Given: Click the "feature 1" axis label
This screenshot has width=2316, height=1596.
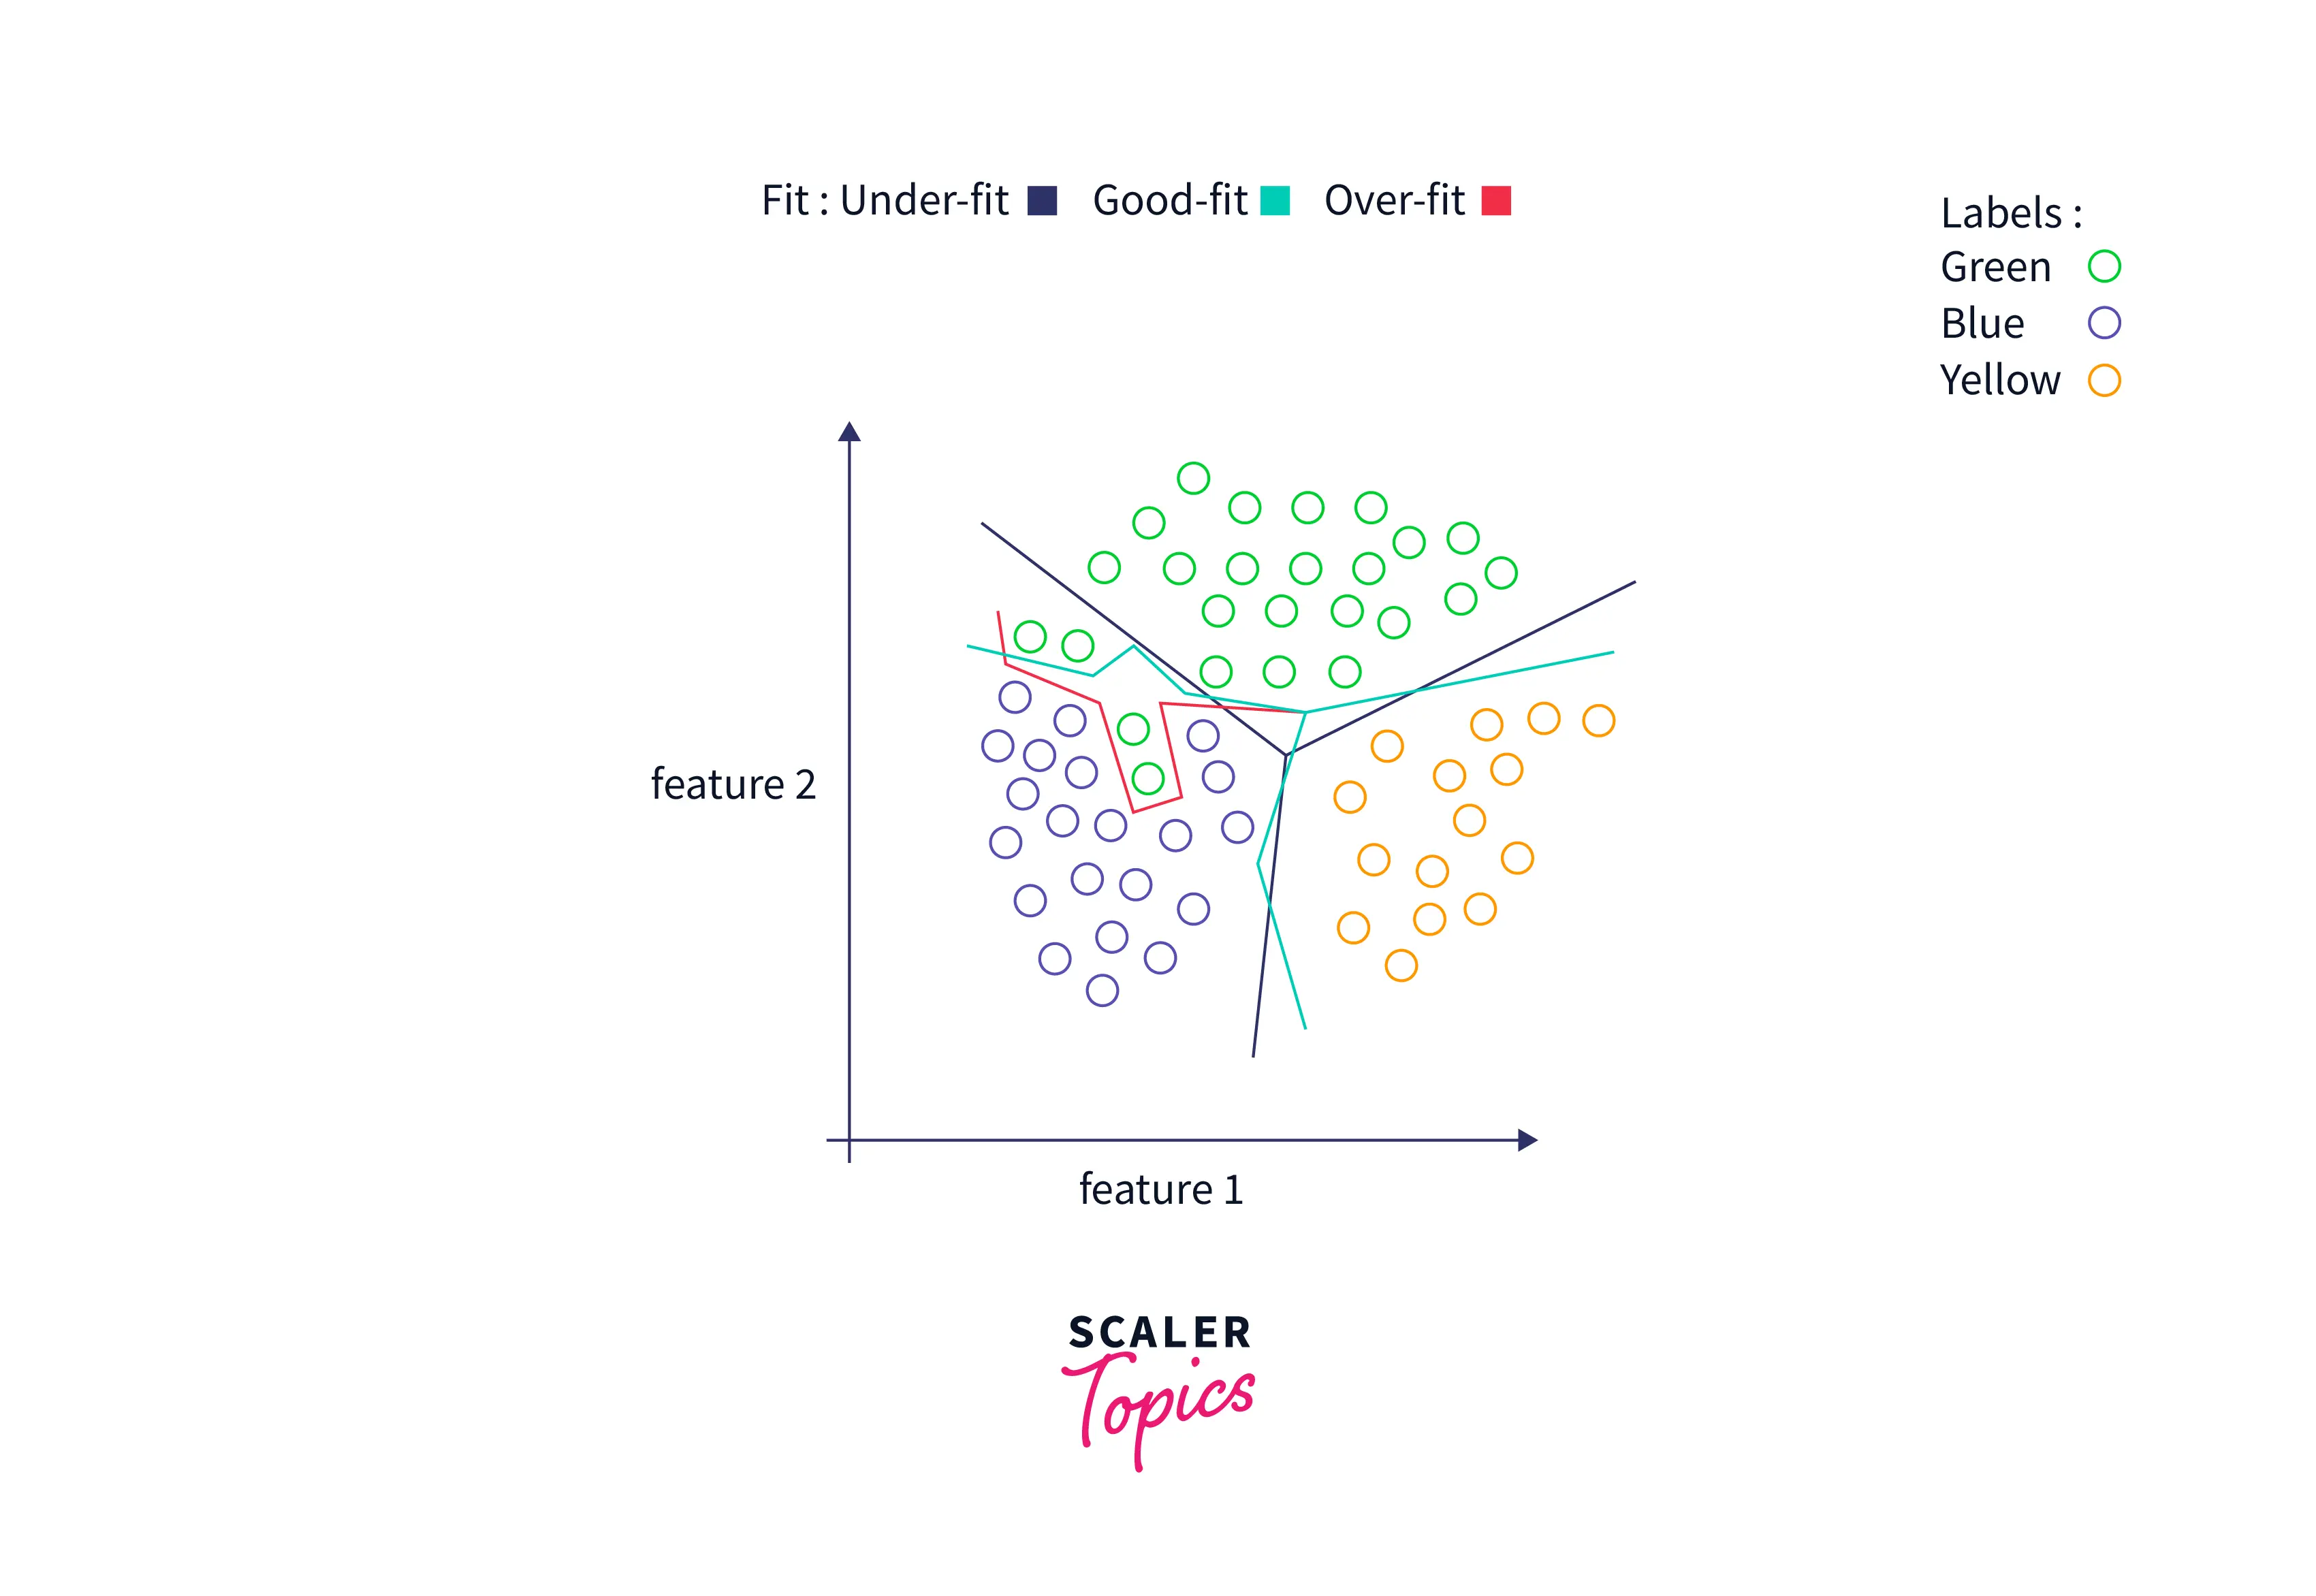Looking at the screenshot, I should (1161, 1189).
